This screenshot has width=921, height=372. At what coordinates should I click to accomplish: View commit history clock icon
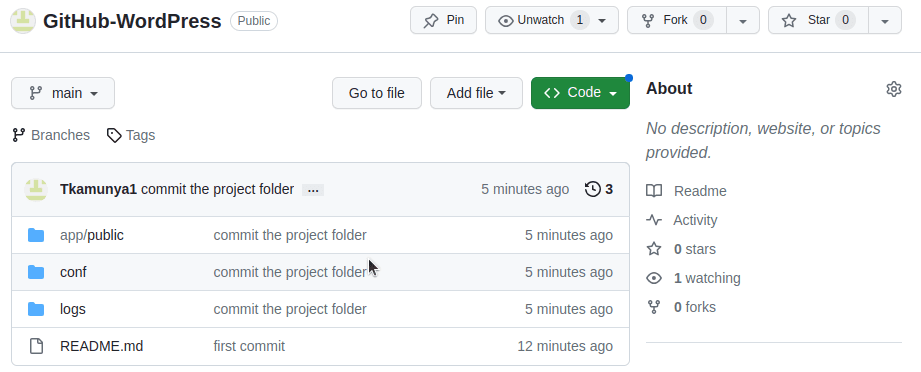click(593, 189)
